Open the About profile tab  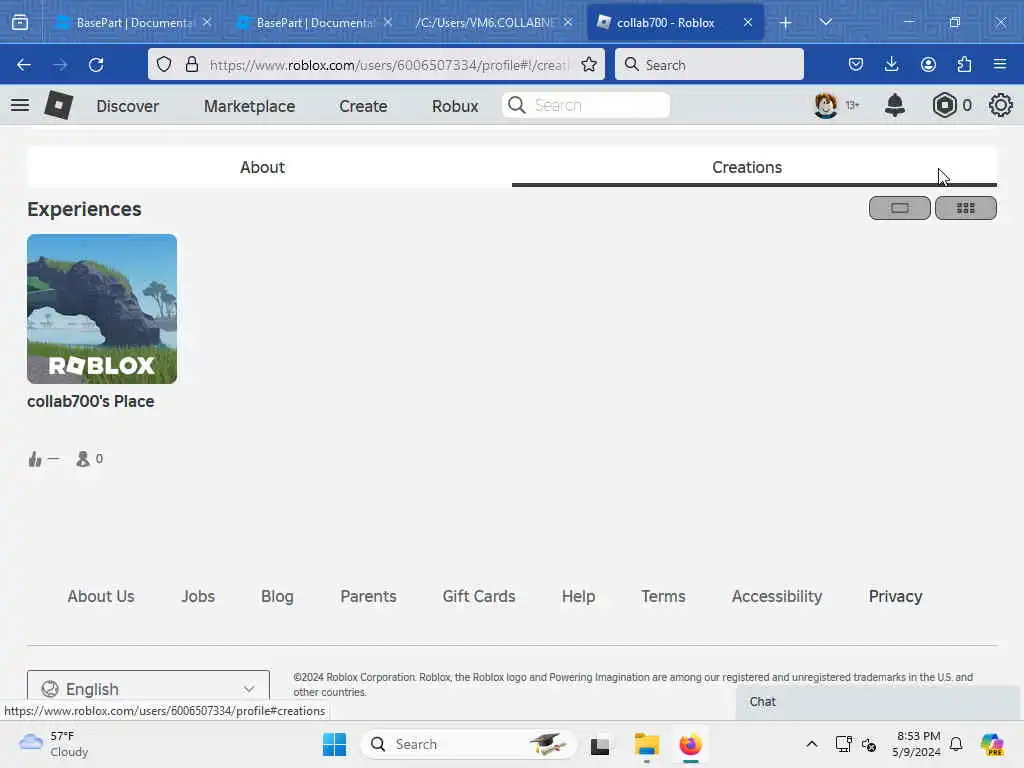click(263, 167)
